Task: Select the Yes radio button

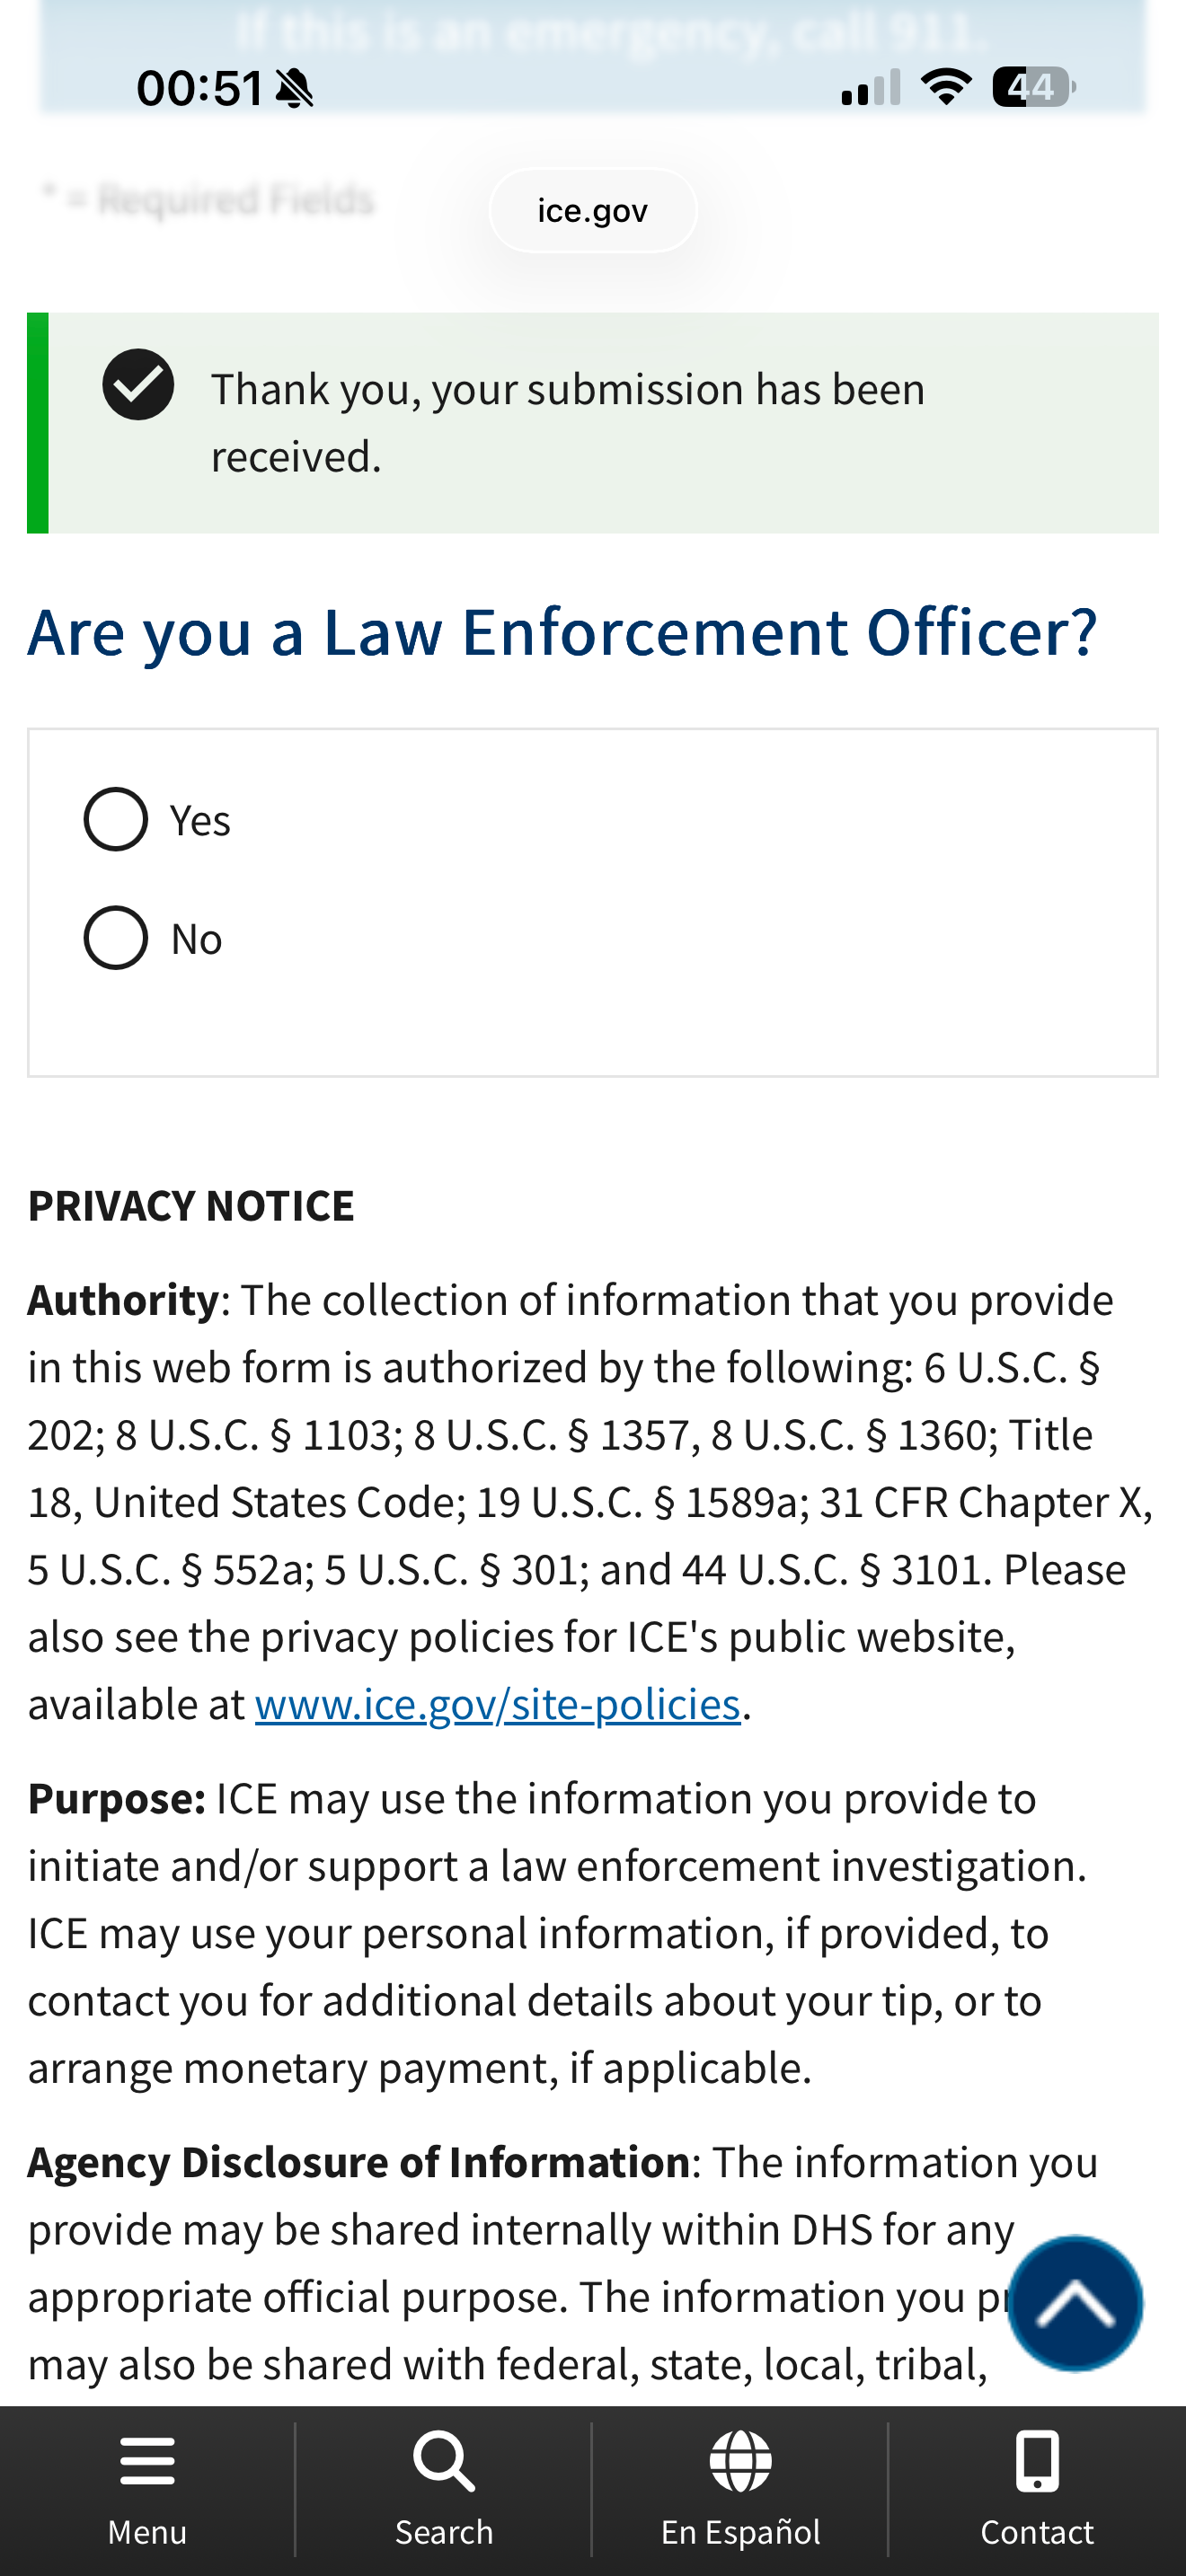Action: tap(116, 820)
